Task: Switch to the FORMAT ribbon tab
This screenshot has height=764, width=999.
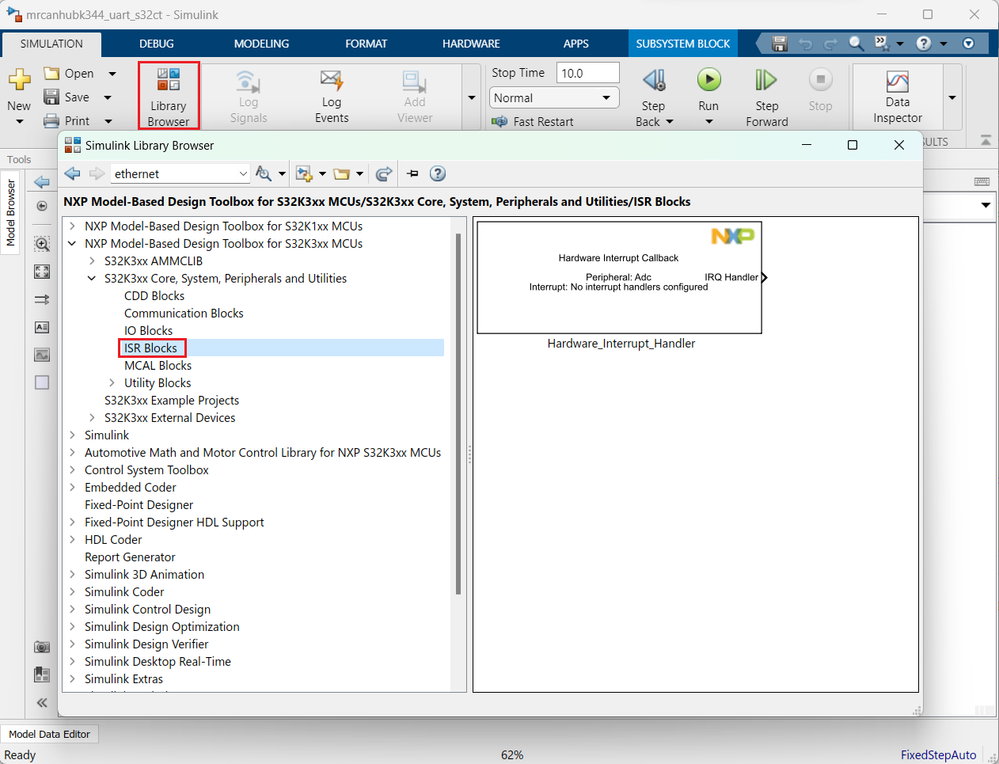Action: click(x=366, y=43)
